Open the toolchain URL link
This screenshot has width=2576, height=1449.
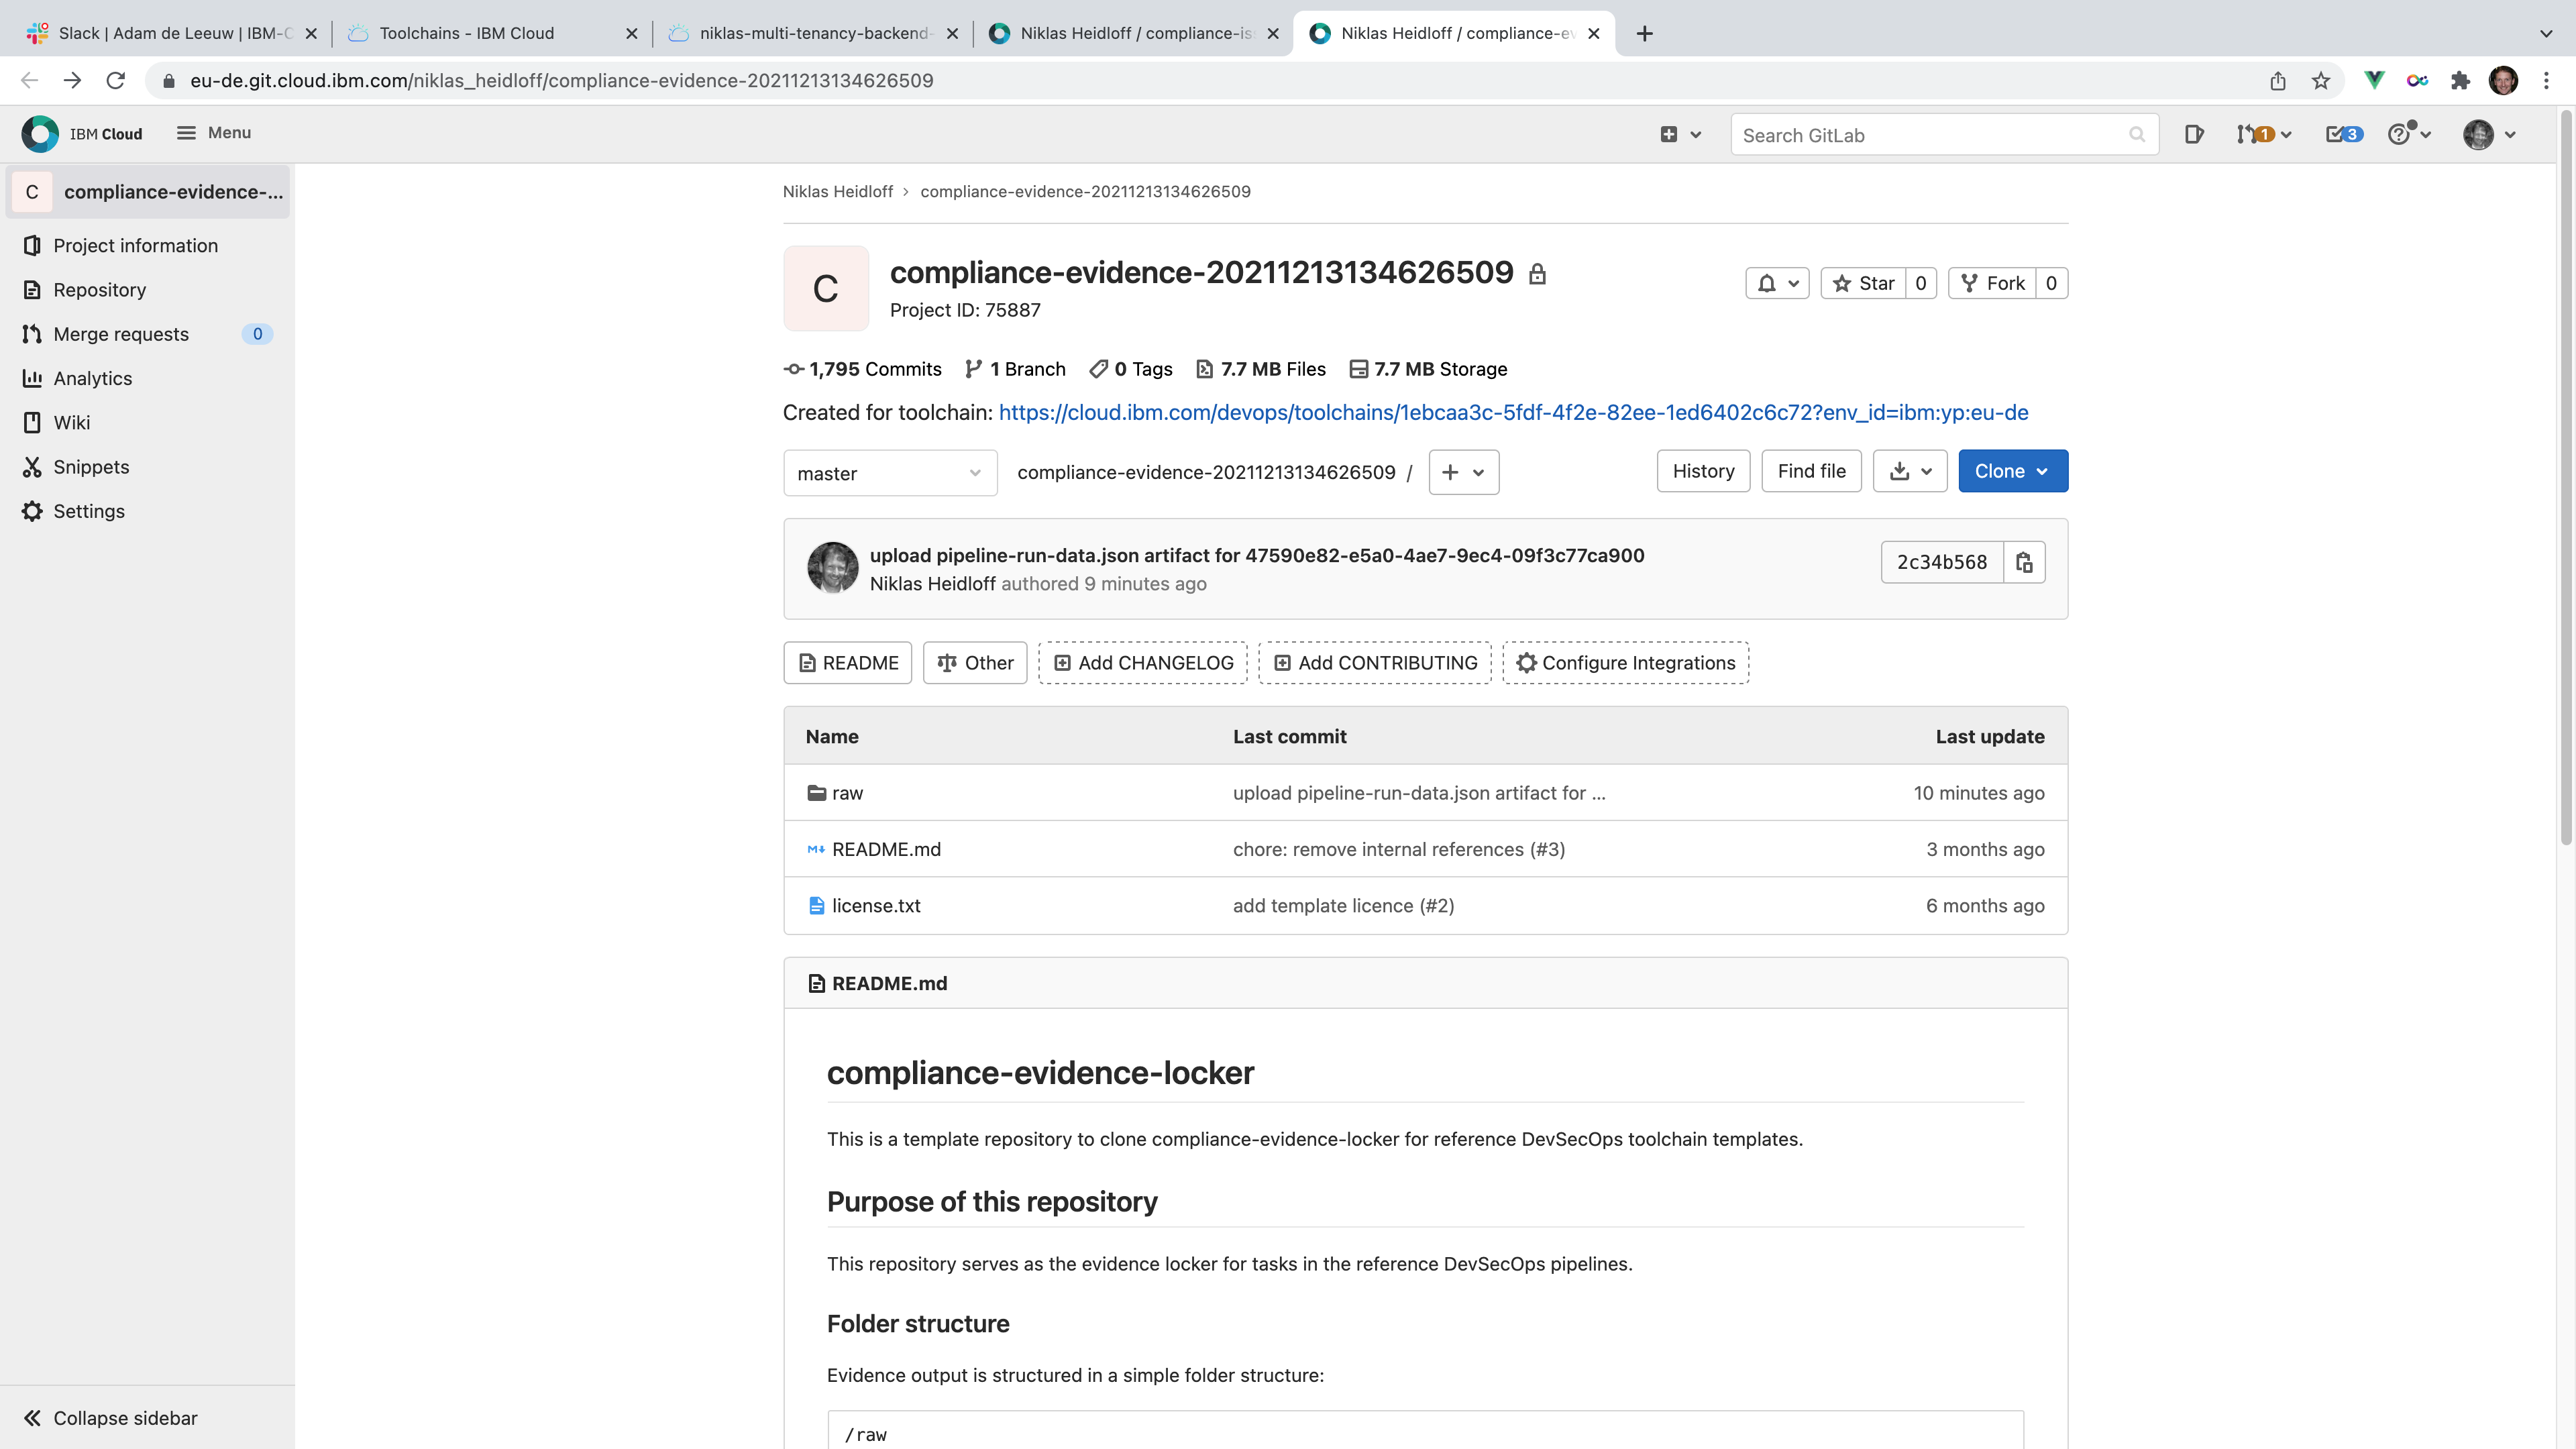pos(1513,413)
